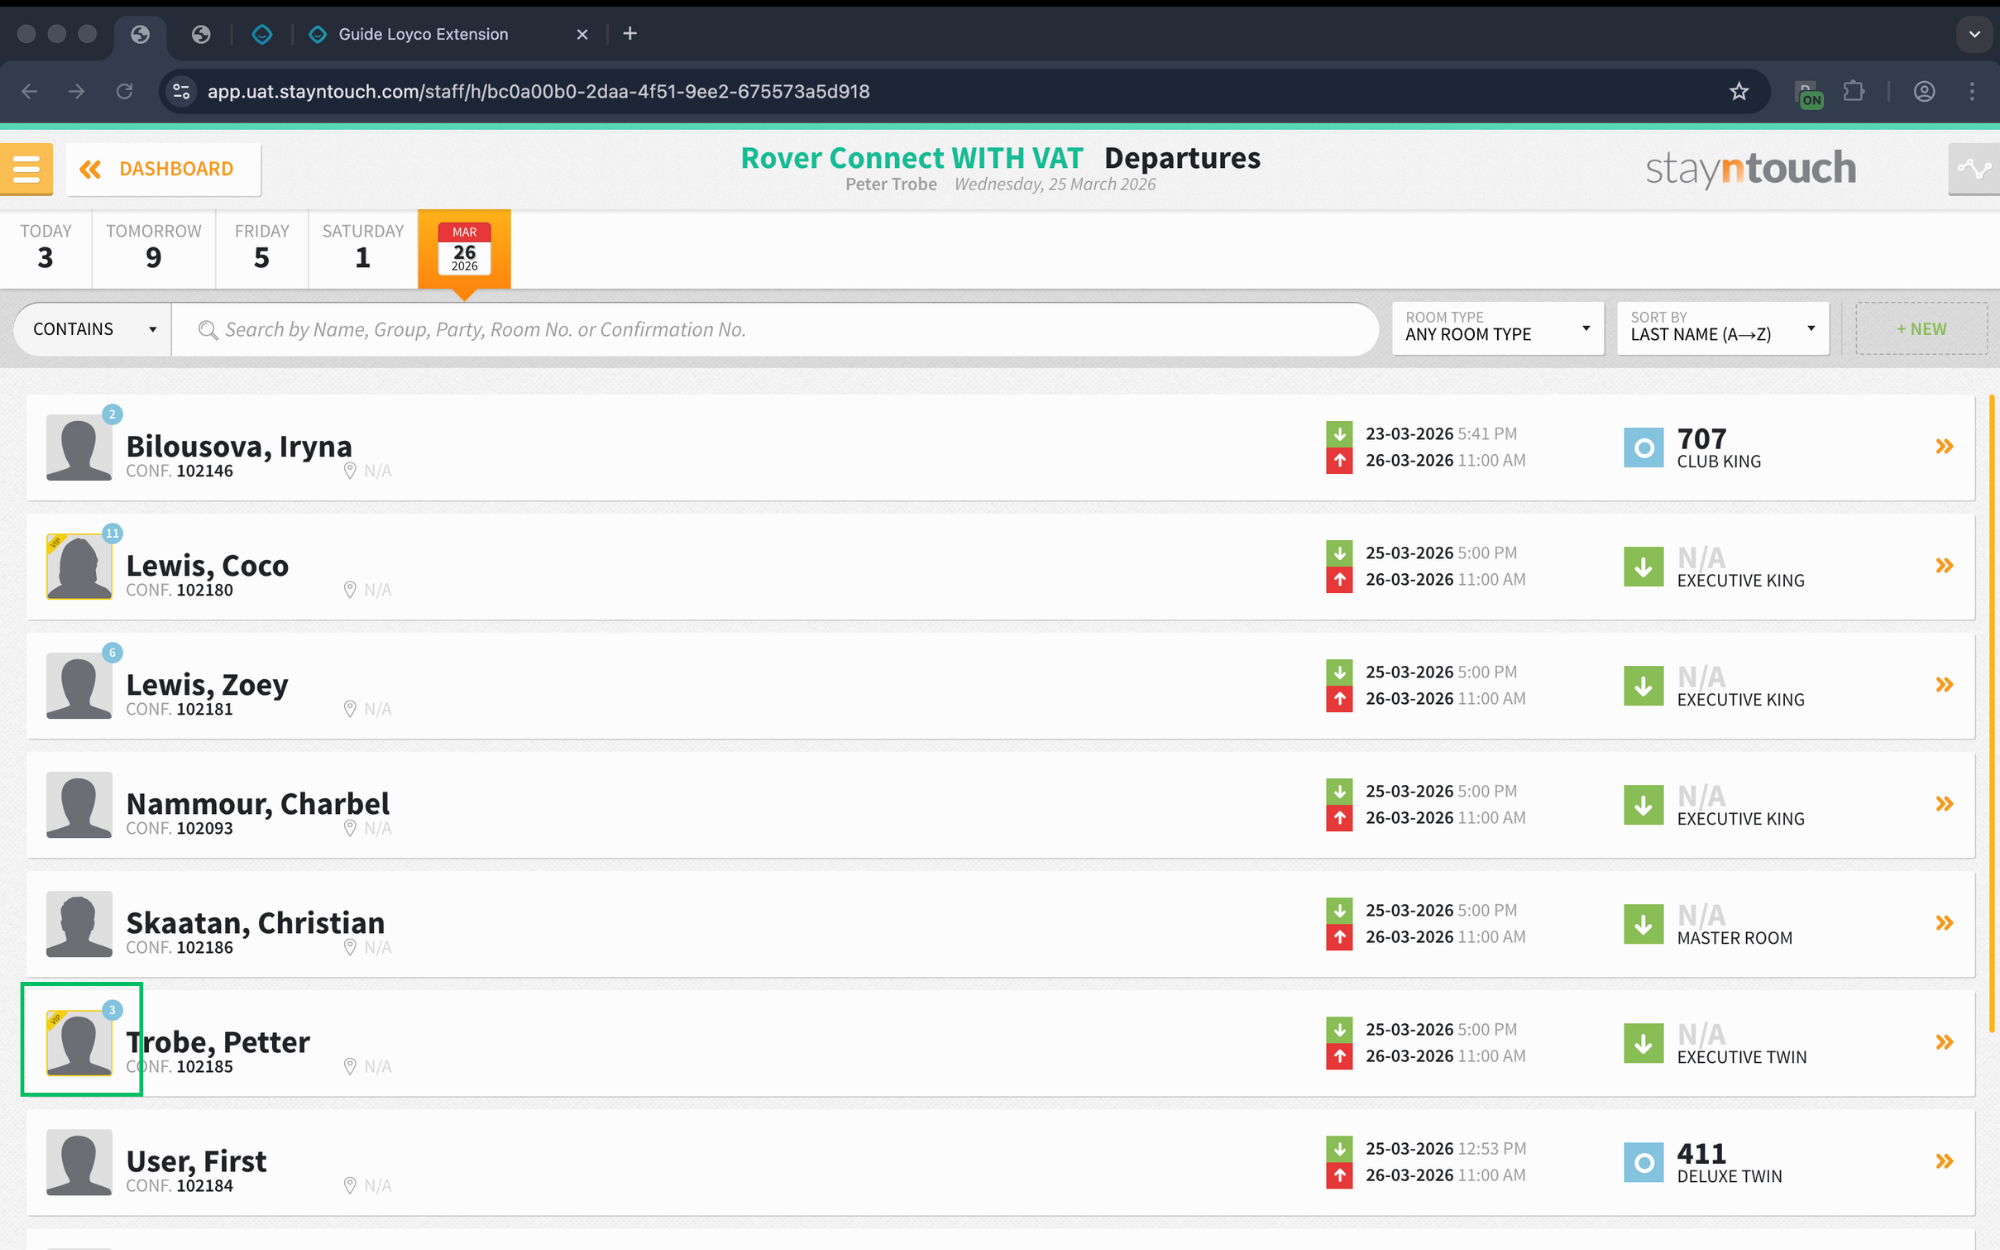Screen dimensions: 2000x1250
Task: Click the + NEW reservation button
Action: 1921,329
